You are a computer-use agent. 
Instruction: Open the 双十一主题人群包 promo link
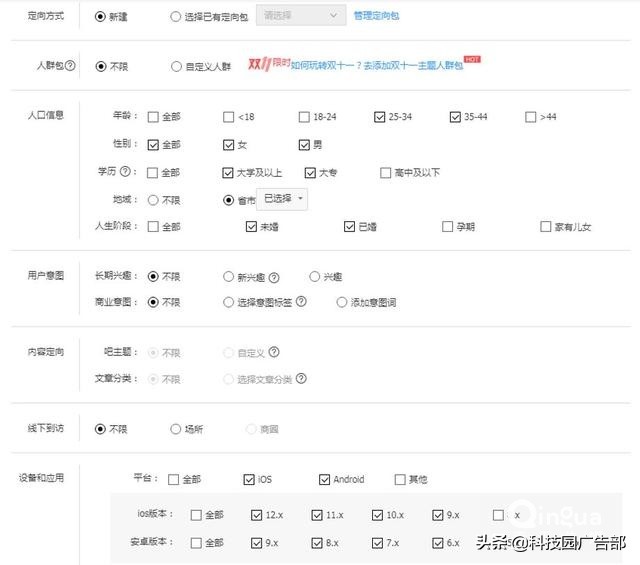click(x=377, y=65)
